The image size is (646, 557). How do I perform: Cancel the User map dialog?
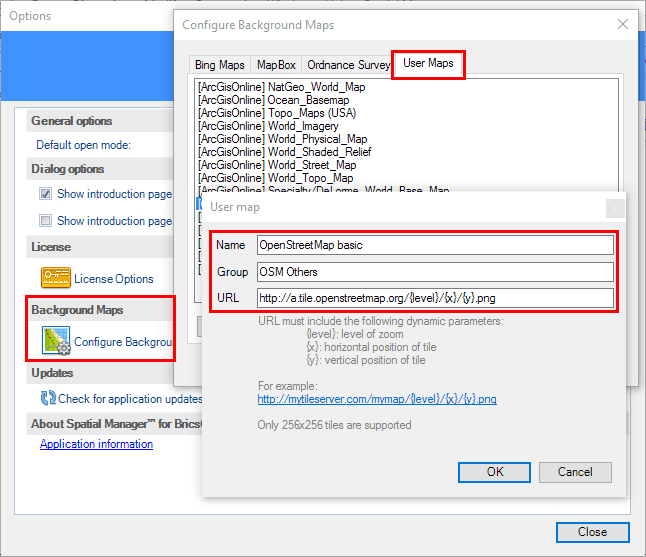(x=575, y=472)
